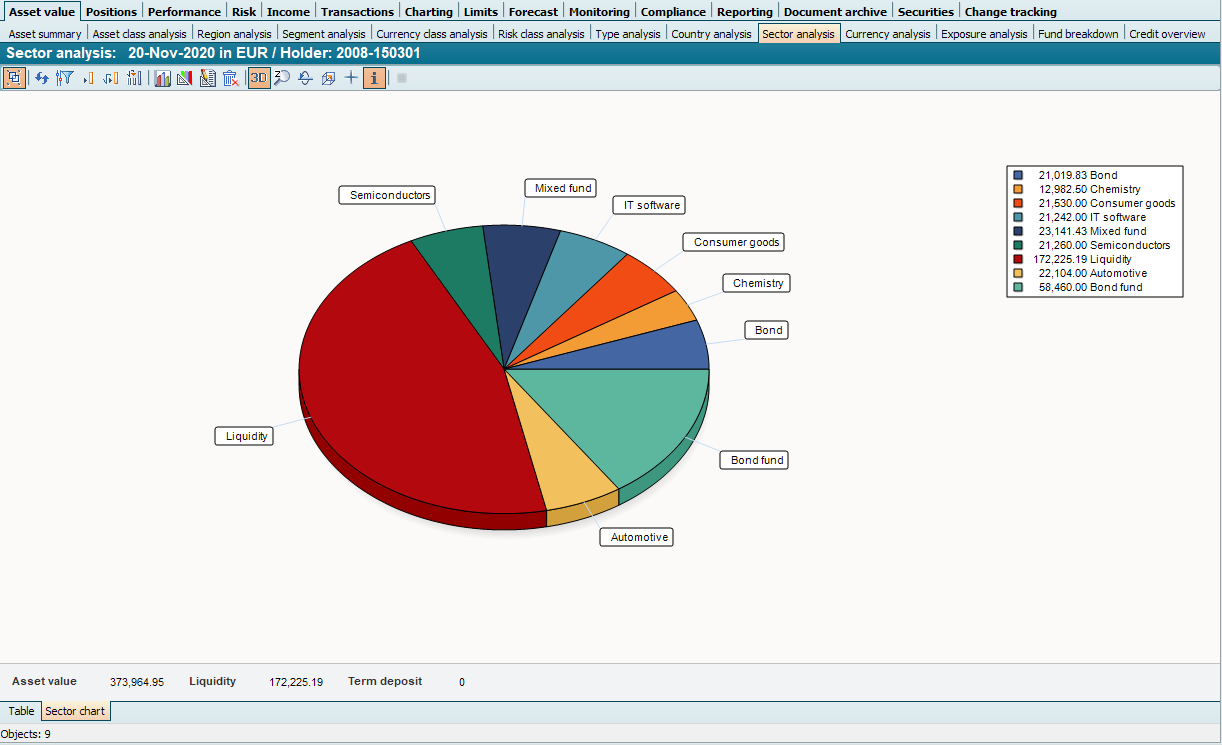The height and width of the screenshot is (745, 1222).
Task: Click the bar chart icon in toolbar
Action: (x=162, y=78)
